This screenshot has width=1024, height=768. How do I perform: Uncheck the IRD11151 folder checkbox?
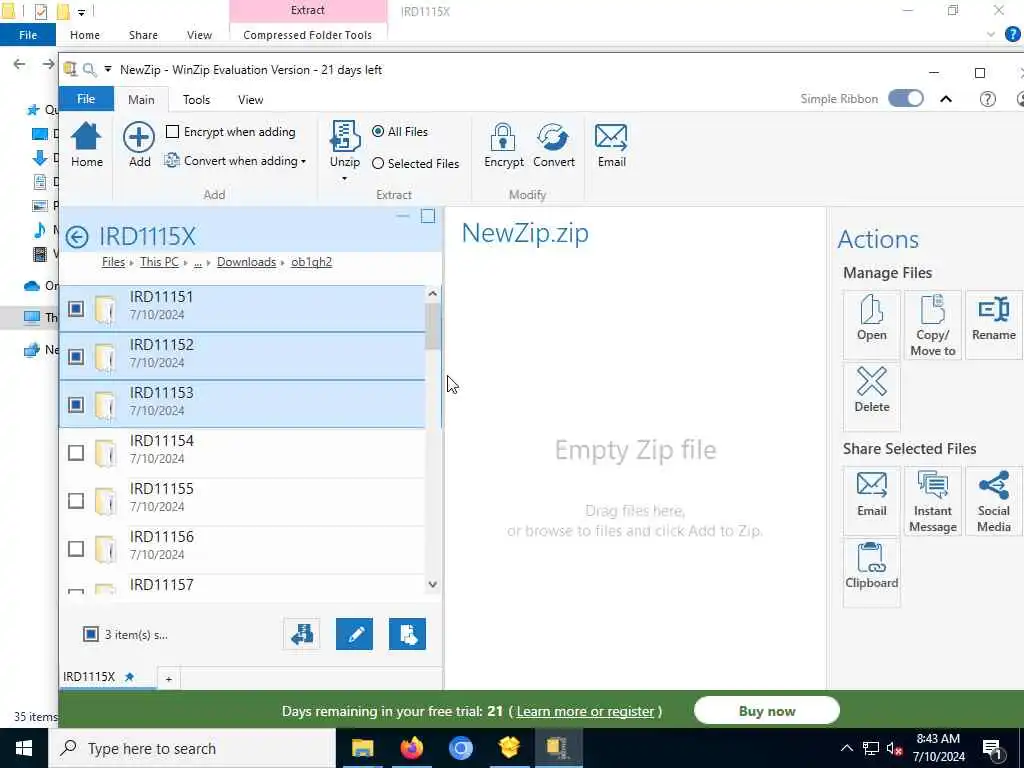[x=76, y=308]
